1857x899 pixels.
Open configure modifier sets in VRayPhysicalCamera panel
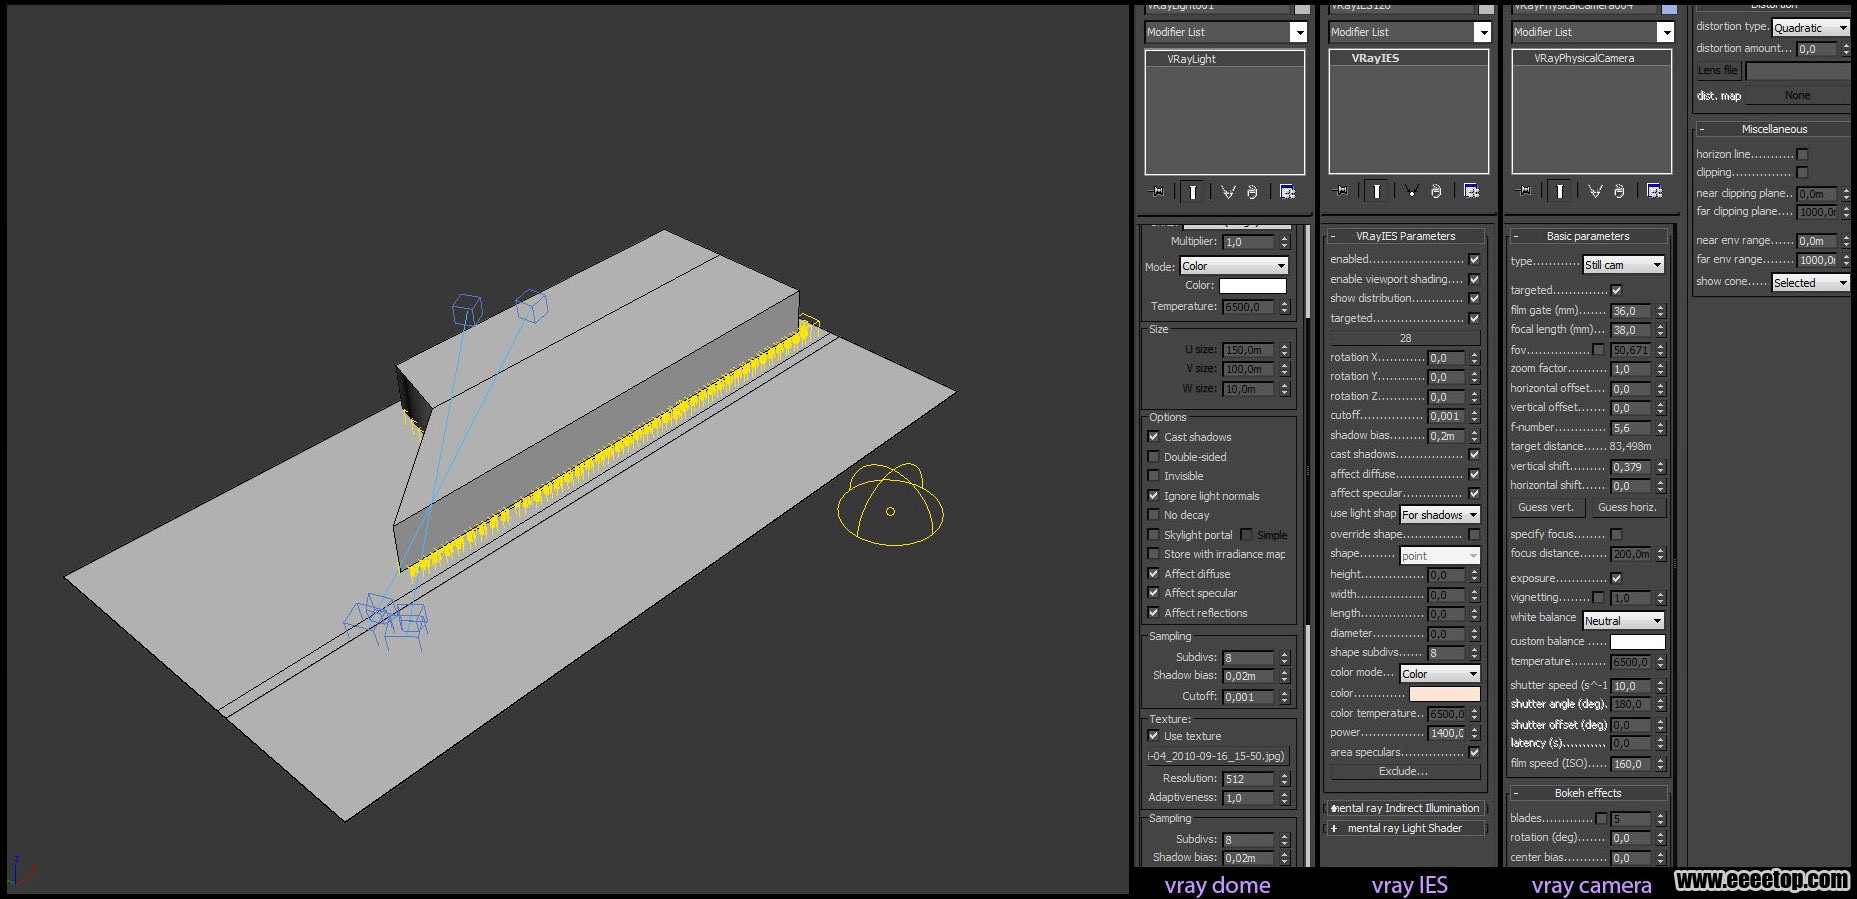coord(1654,191)
